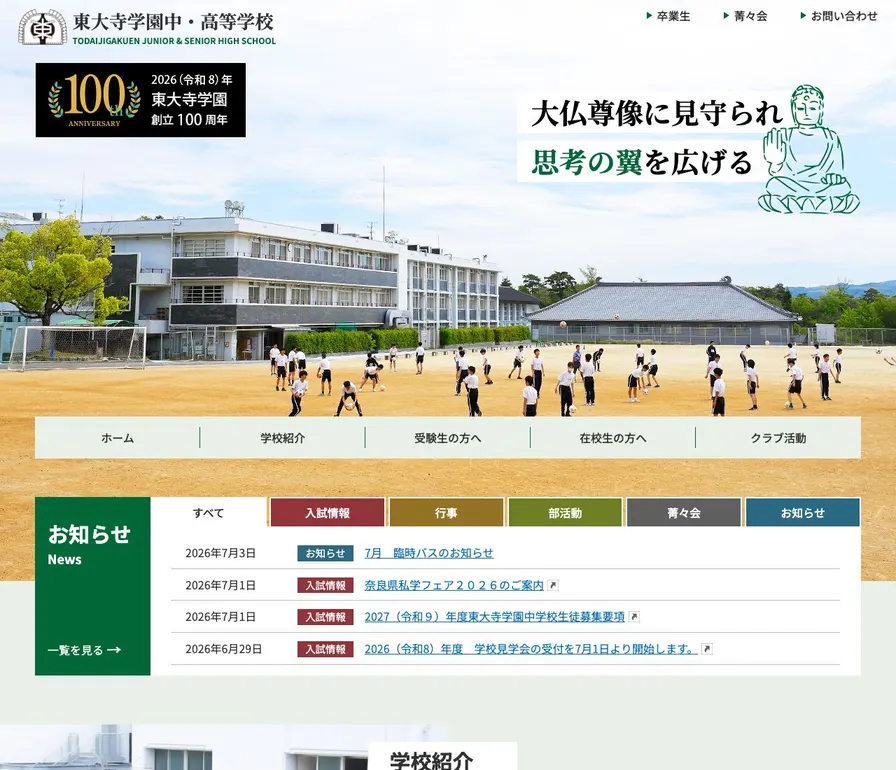Screen dimensions: 896x770
Task: Select the 行事 news tab
Action: (x=446, y=512)
